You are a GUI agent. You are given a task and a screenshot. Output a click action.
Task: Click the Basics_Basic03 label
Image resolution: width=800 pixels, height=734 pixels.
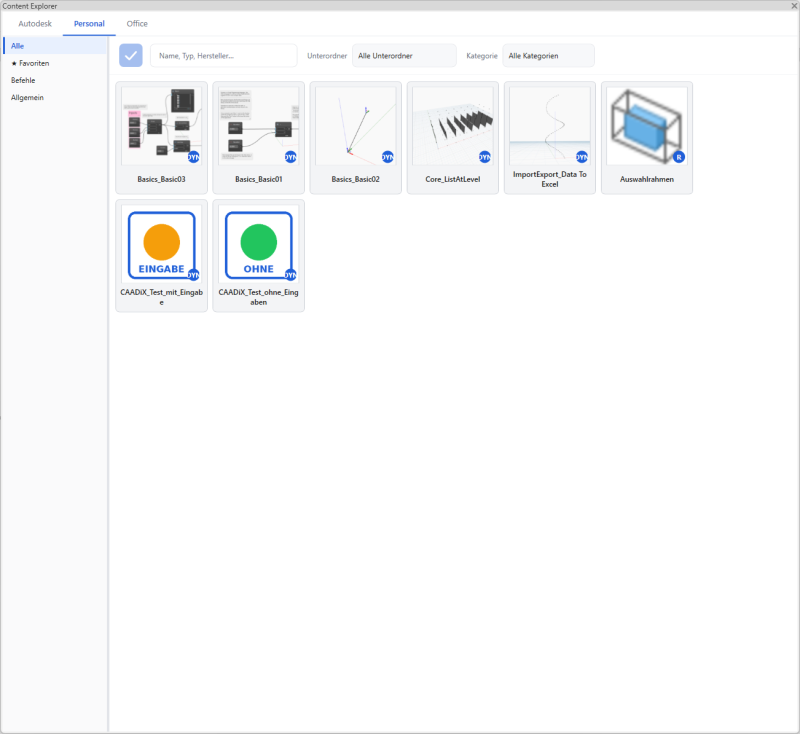point(161,179)
